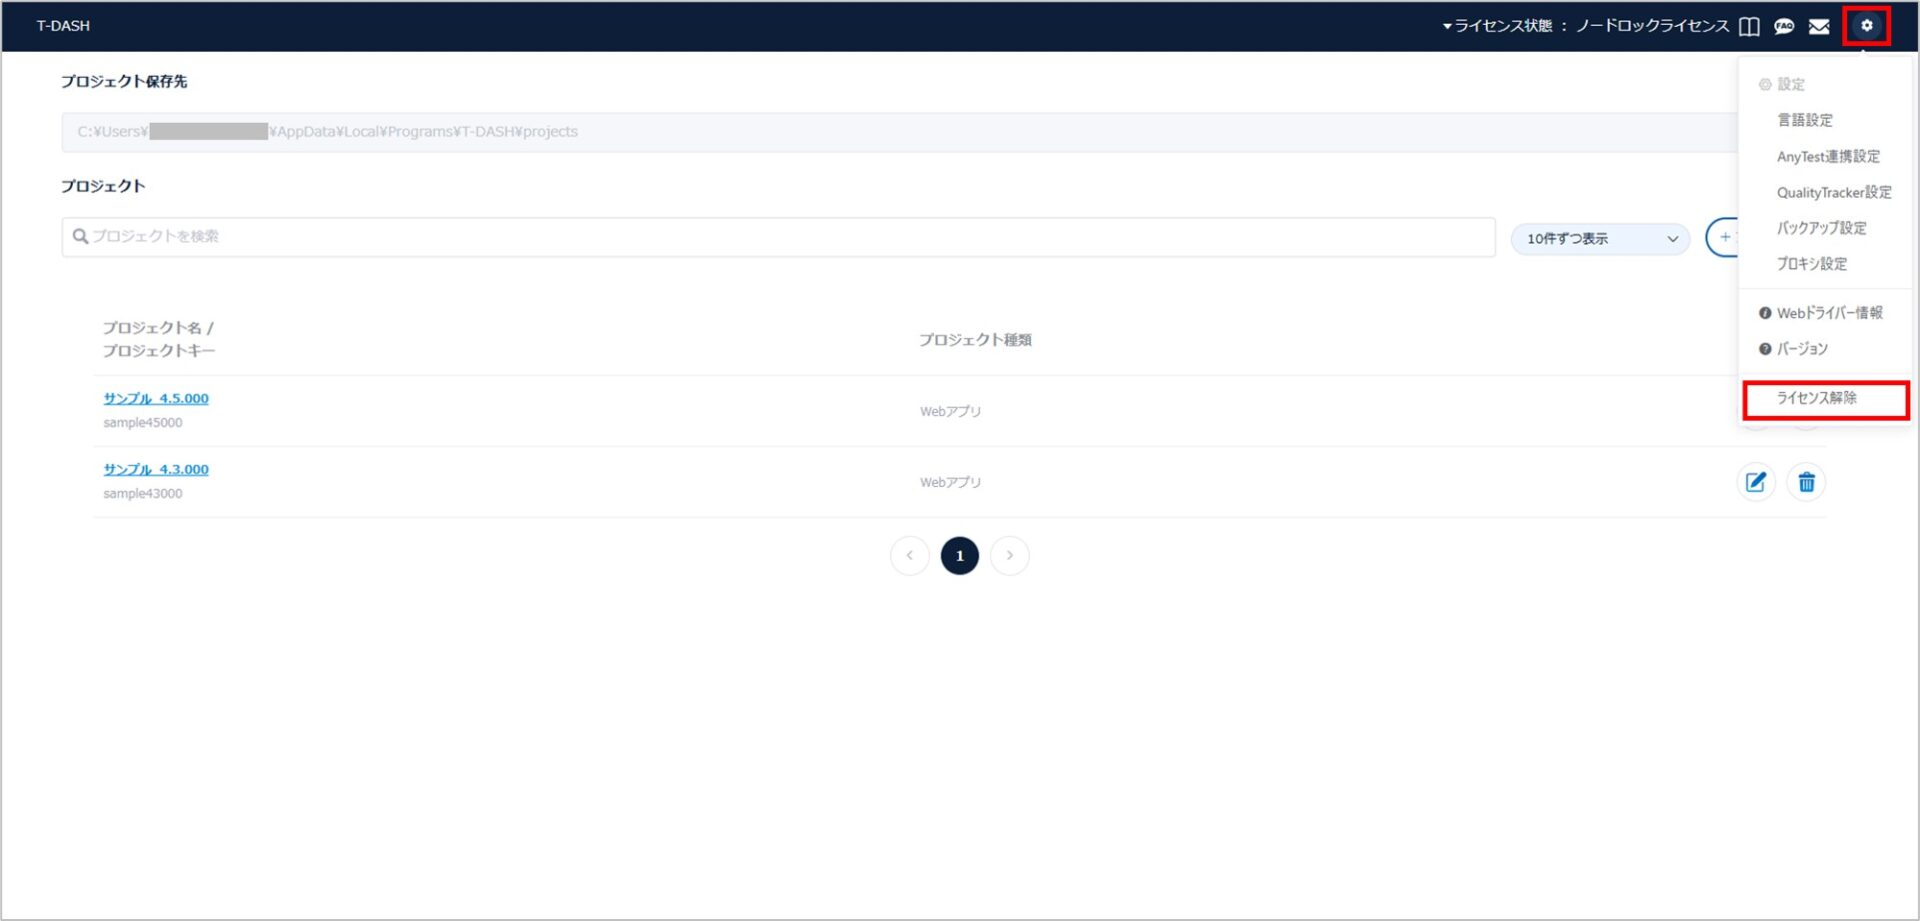Image resolution: width=1920 pixels, height=921 pixels.
Task: View Webドライバー情報 menu entry
Action: [1828, 313]
